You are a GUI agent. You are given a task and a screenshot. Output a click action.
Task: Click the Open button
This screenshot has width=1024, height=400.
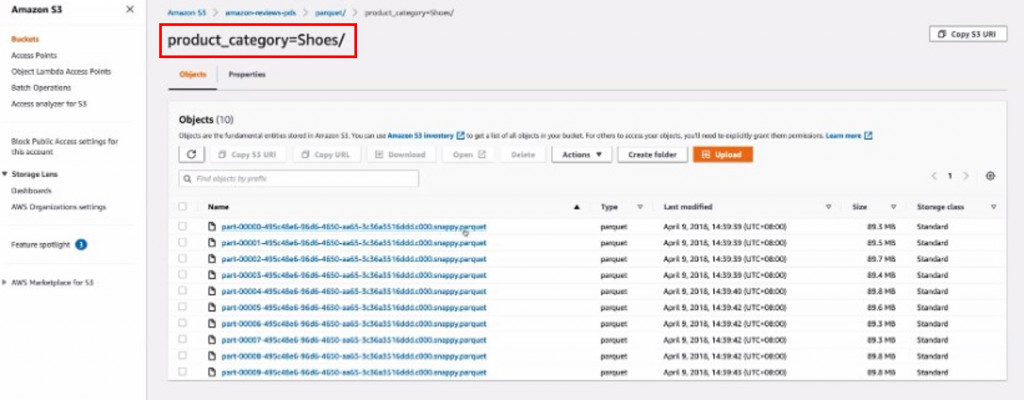click(468, 155)
